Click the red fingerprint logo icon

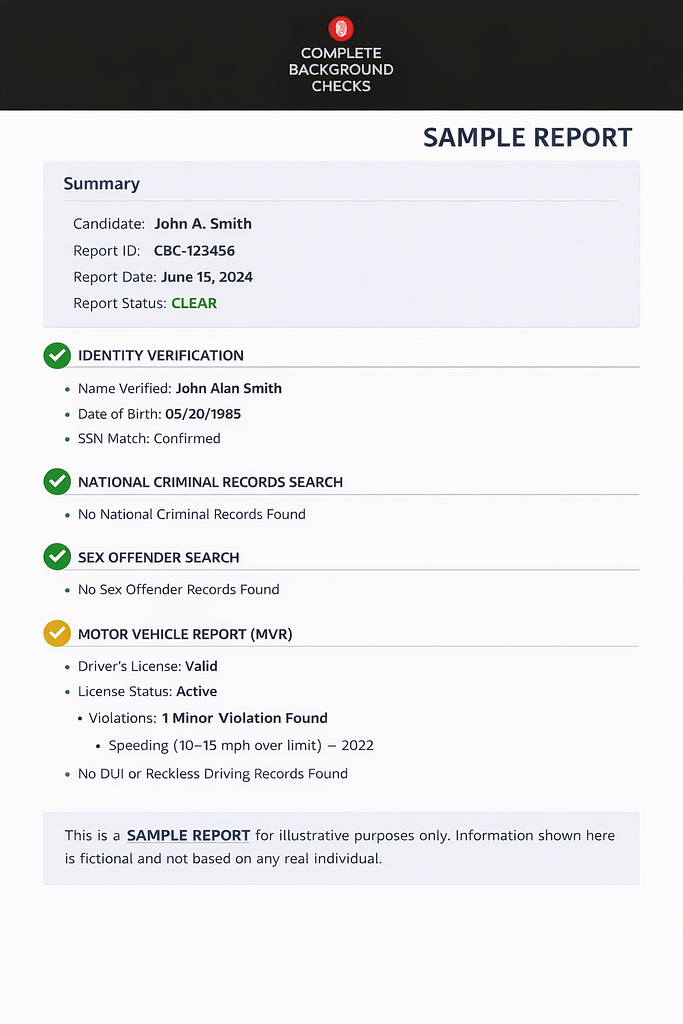pos(341,28)
